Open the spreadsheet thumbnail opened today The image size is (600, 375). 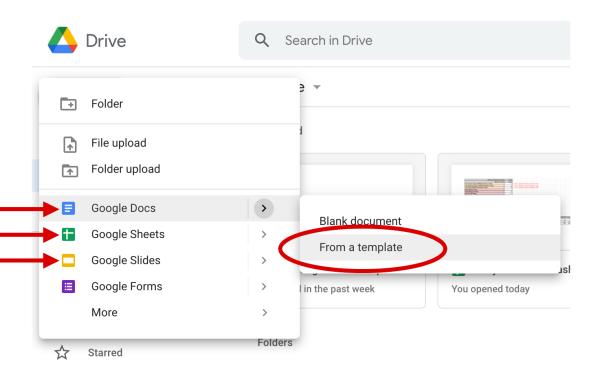click(504, 230)
